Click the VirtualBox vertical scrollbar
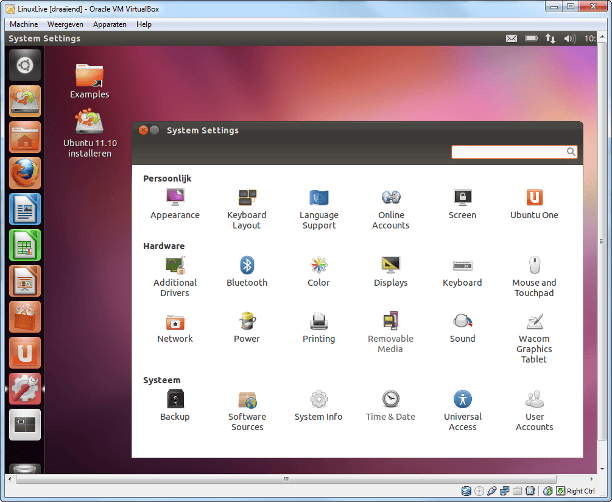This screenshot has width=612, height=502. click(601, 241)
